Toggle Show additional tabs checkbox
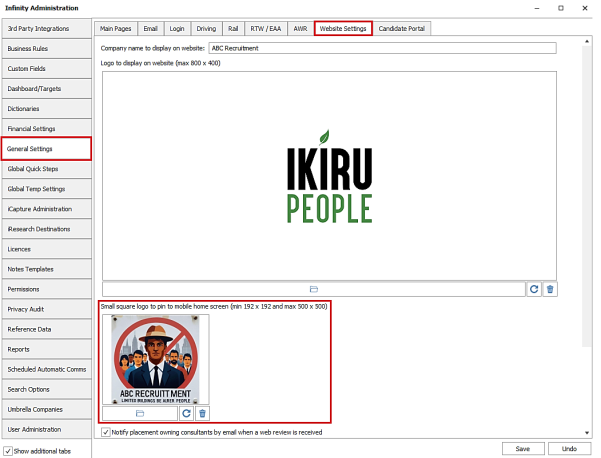Image resolution: width=601 pixels, height=458 pixels. (8, 451)
